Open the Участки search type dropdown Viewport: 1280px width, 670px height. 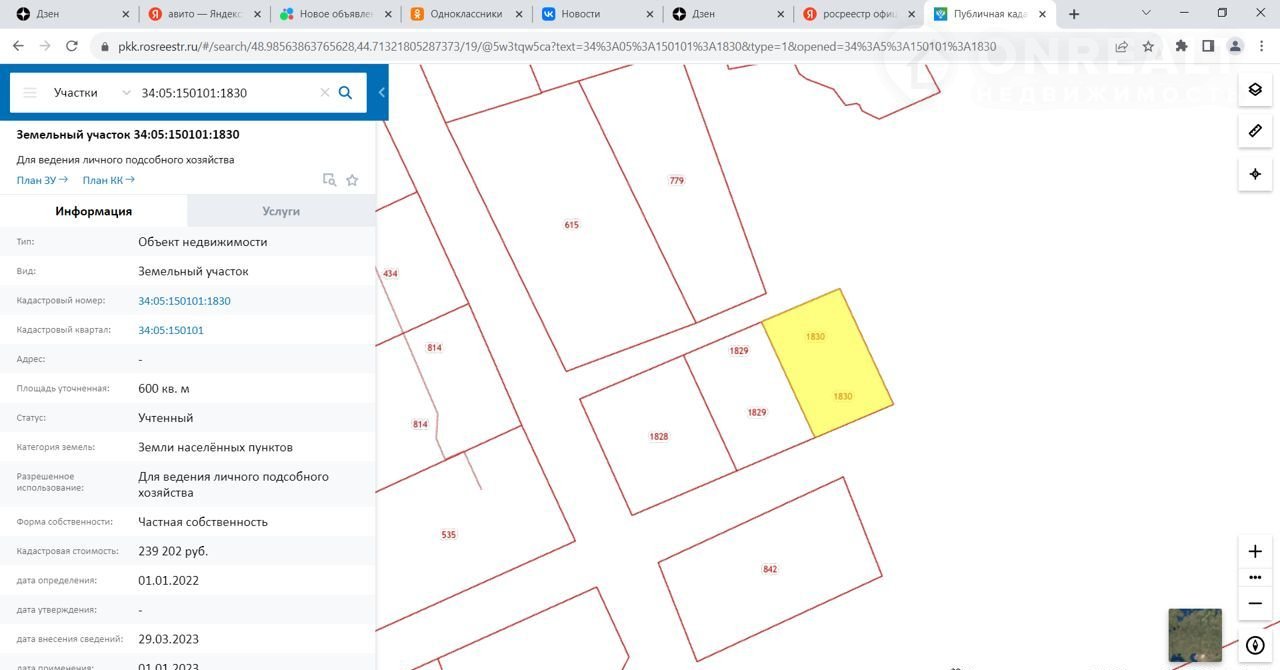tap(91, 92)
